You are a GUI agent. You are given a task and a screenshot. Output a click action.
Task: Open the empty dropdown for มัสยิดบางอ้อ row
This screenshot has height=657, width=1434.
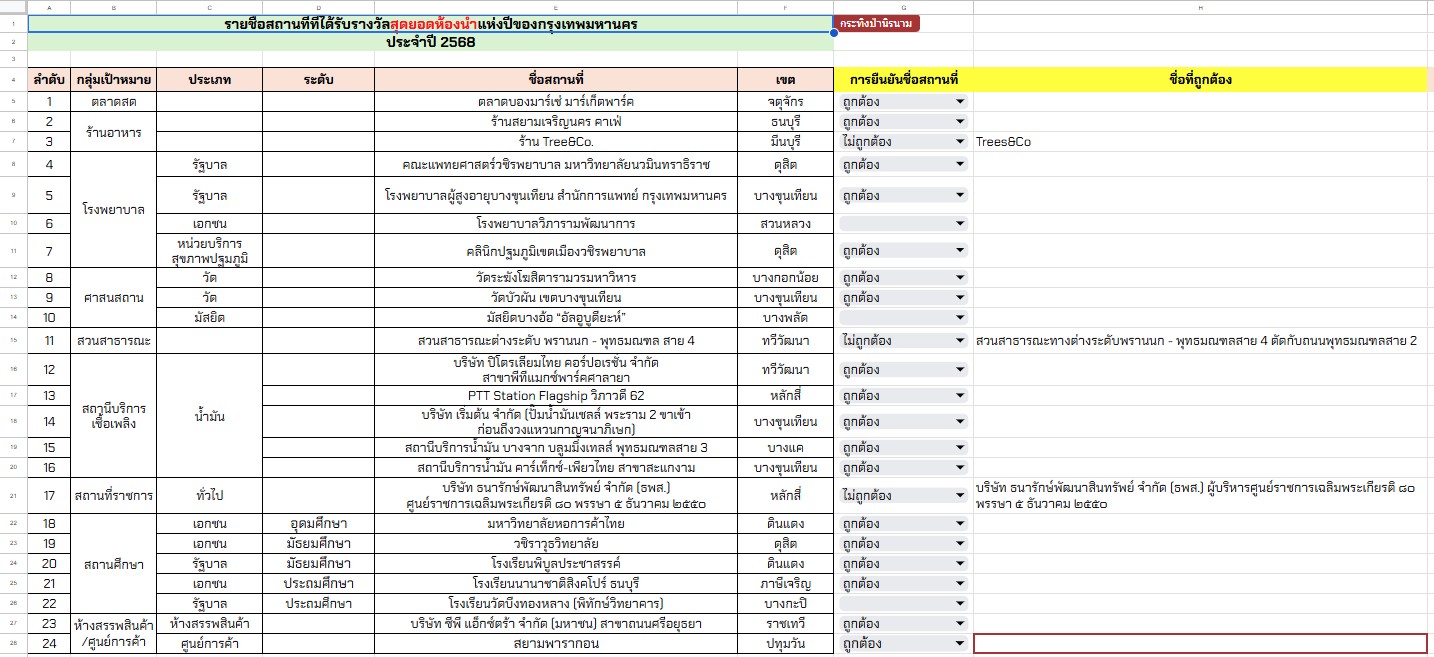904,317
